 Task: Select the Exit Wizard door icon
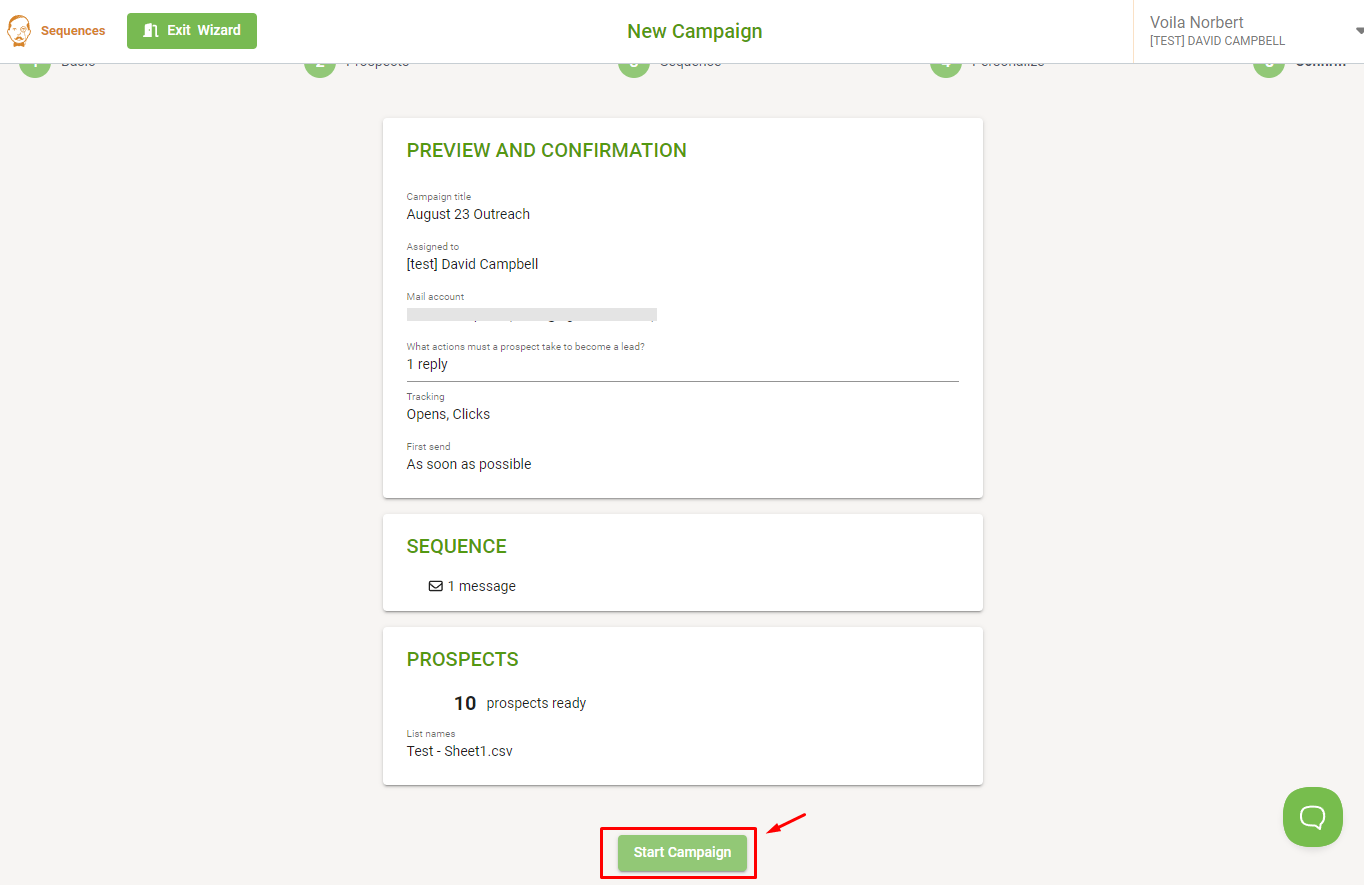coord(151,31)
